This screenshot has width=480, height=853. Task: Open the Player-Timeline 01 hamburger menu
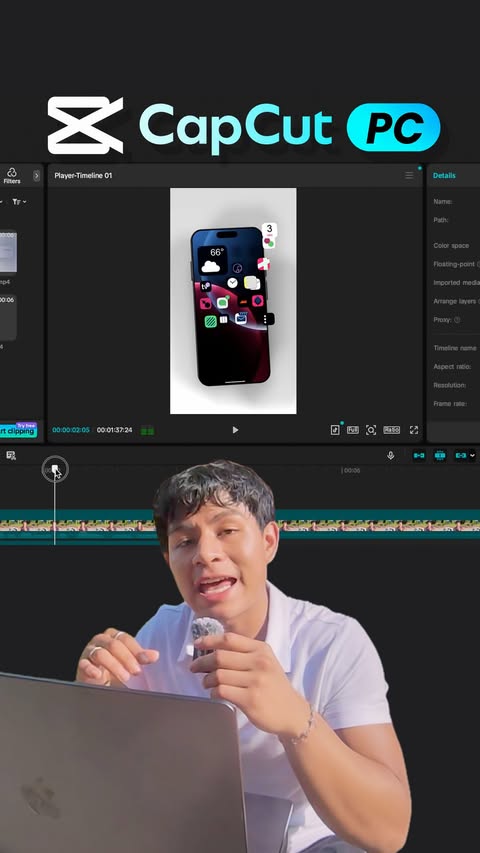pos(409,175)
